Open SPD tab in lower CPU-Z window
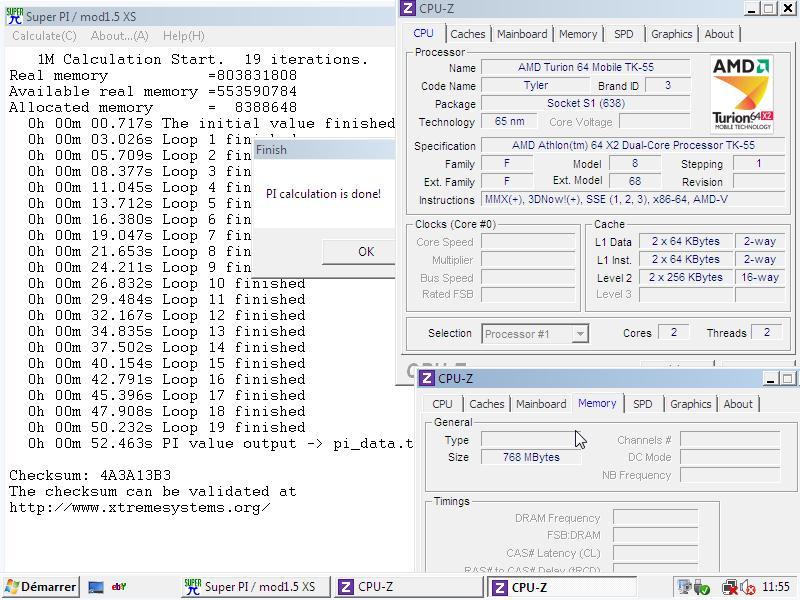The image size is (800, 600). [x=642, y=404]
